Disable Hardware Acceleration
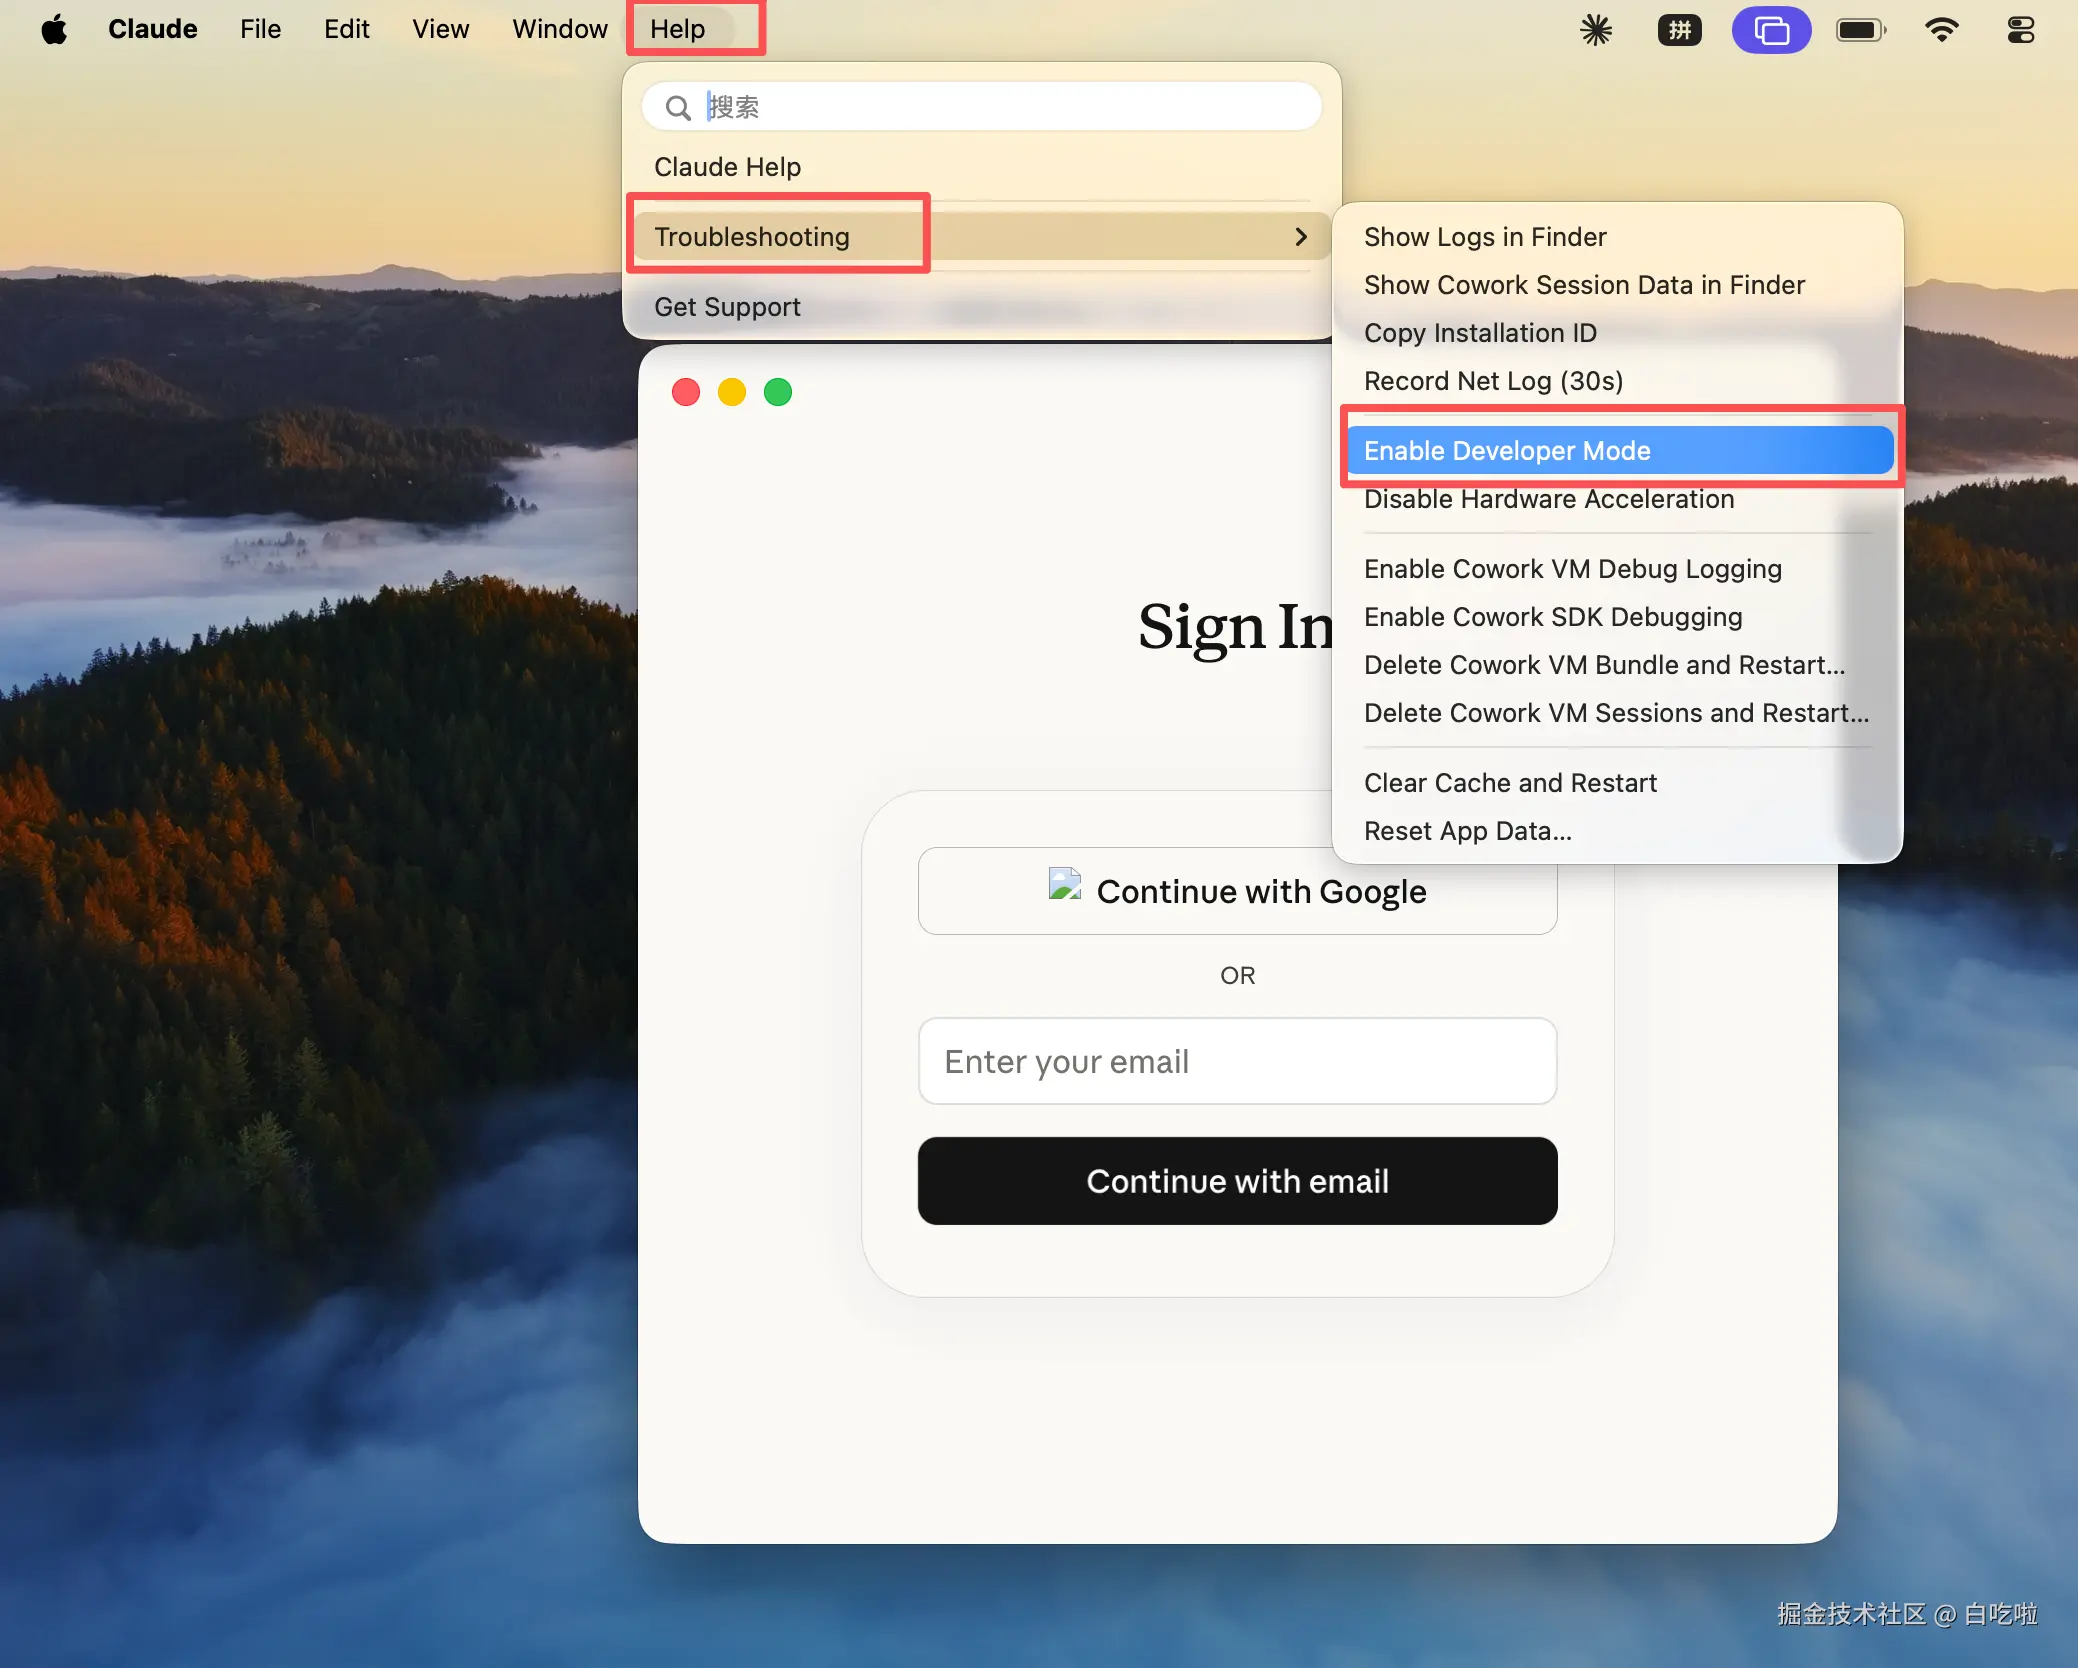This screenshot has width=2078, height=1668. click(1618, 499)
